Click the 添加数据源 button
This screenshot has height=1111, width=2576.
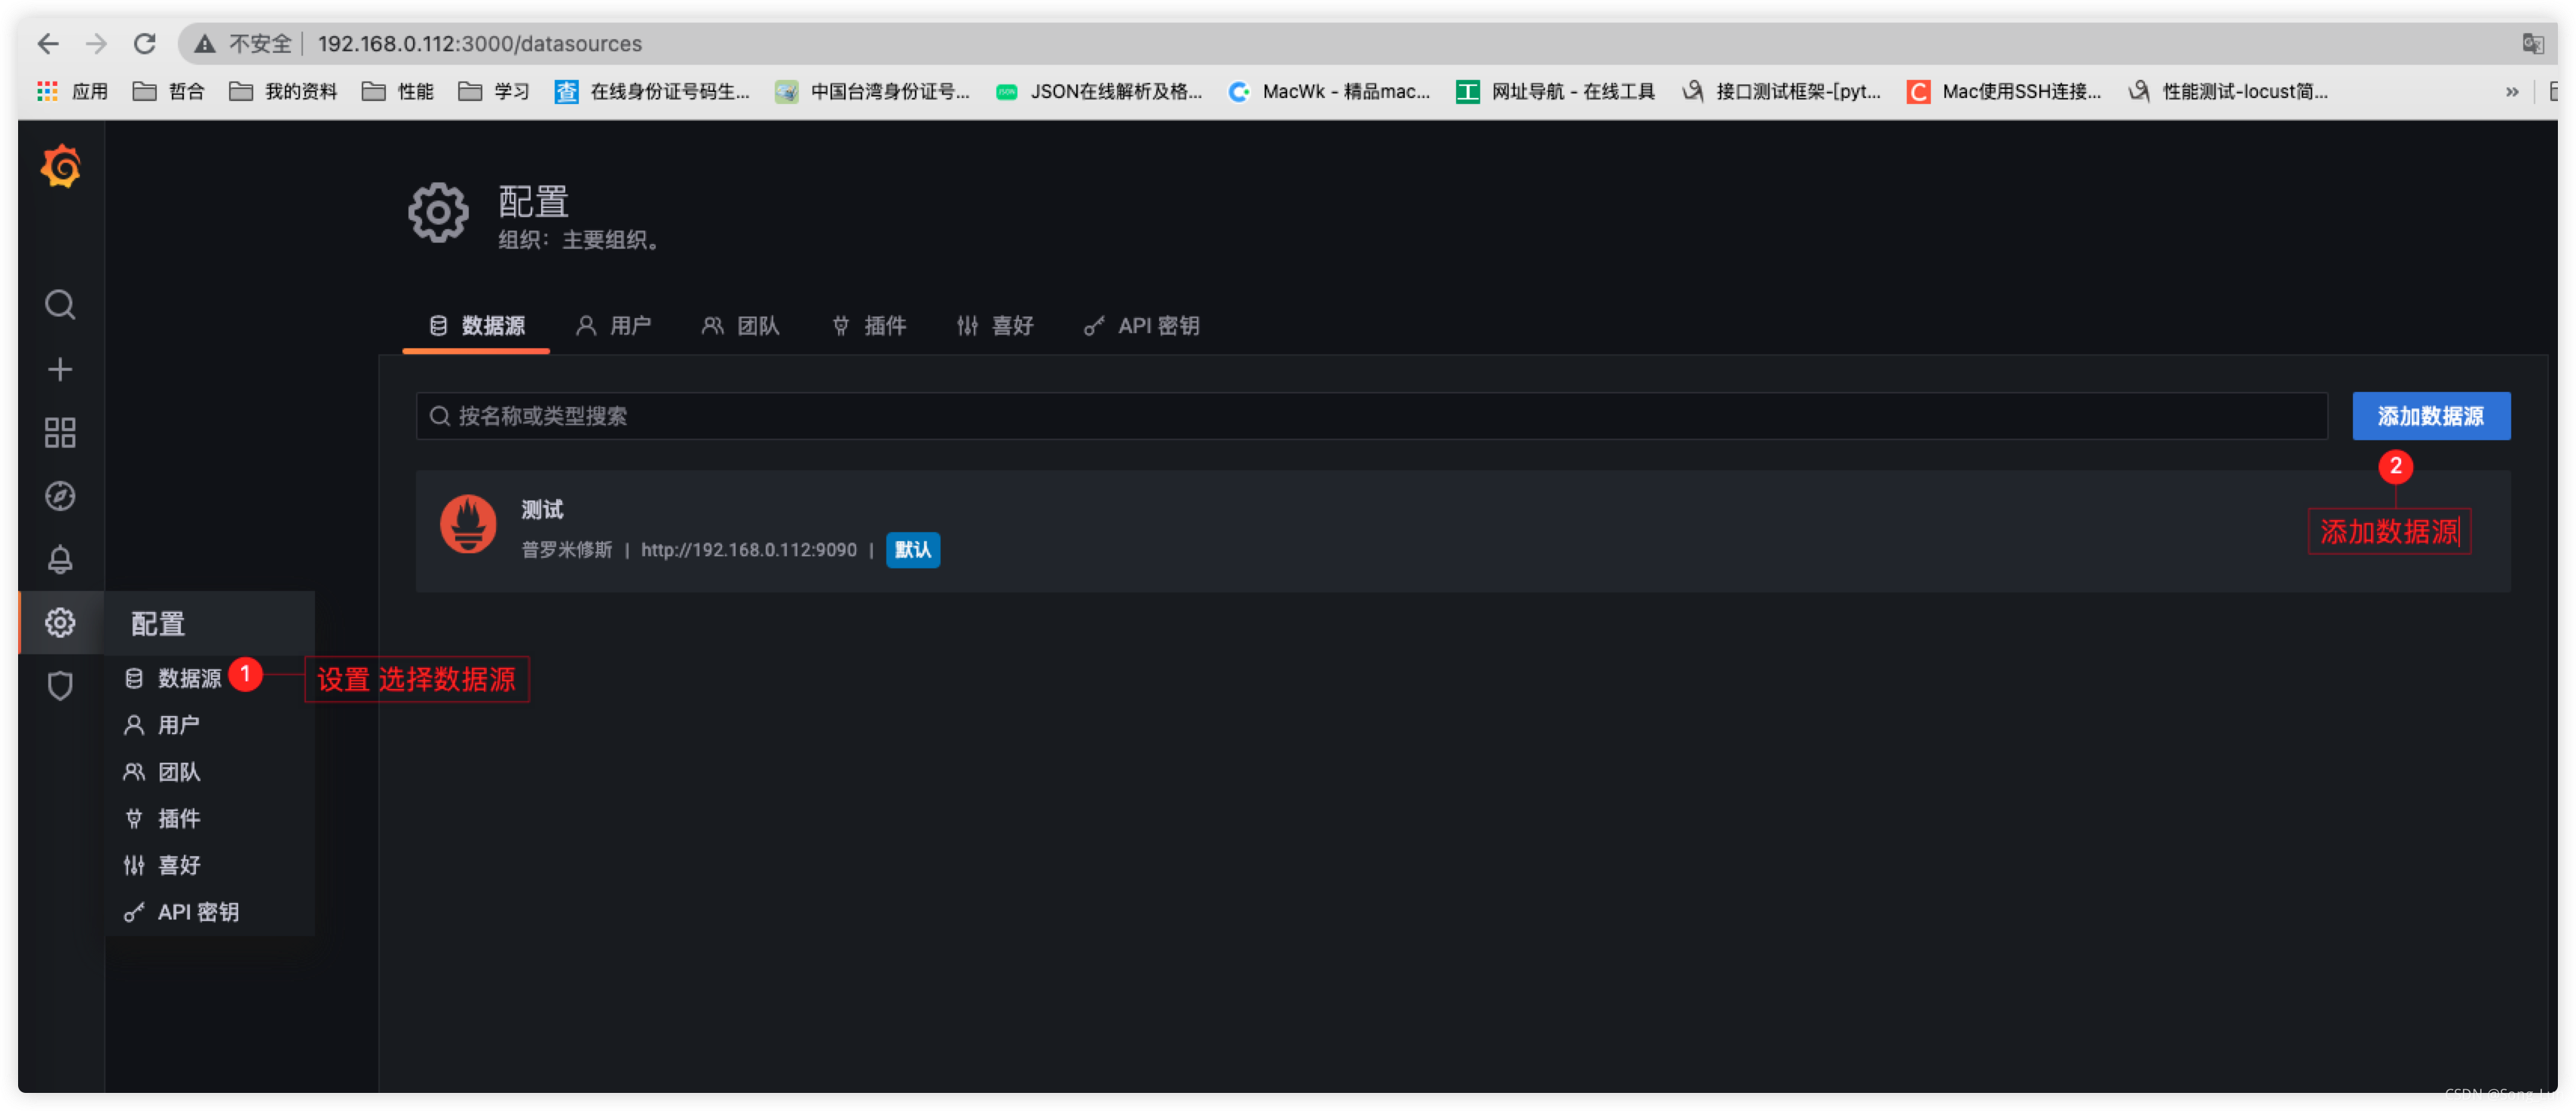click(2430, 416)
